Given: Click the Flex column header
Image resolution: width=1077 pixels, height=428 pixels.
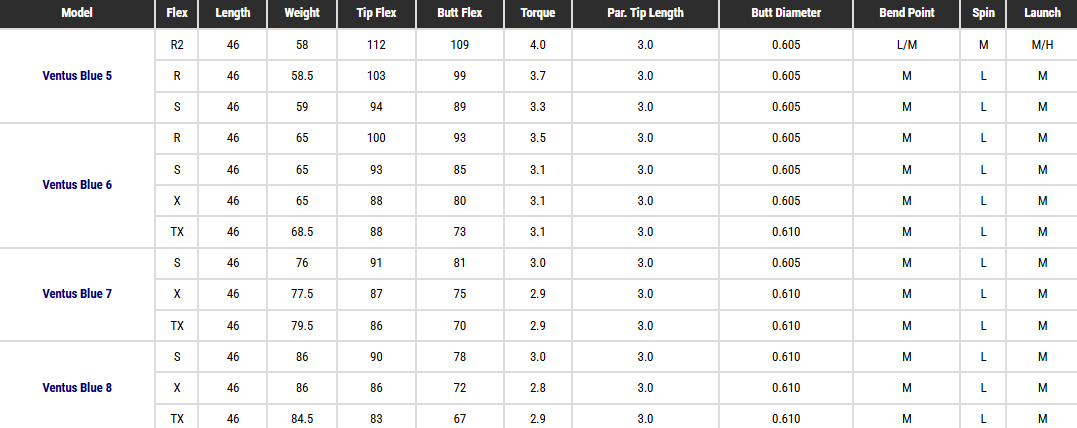Looking at the screenshot, I should point(177,13).
